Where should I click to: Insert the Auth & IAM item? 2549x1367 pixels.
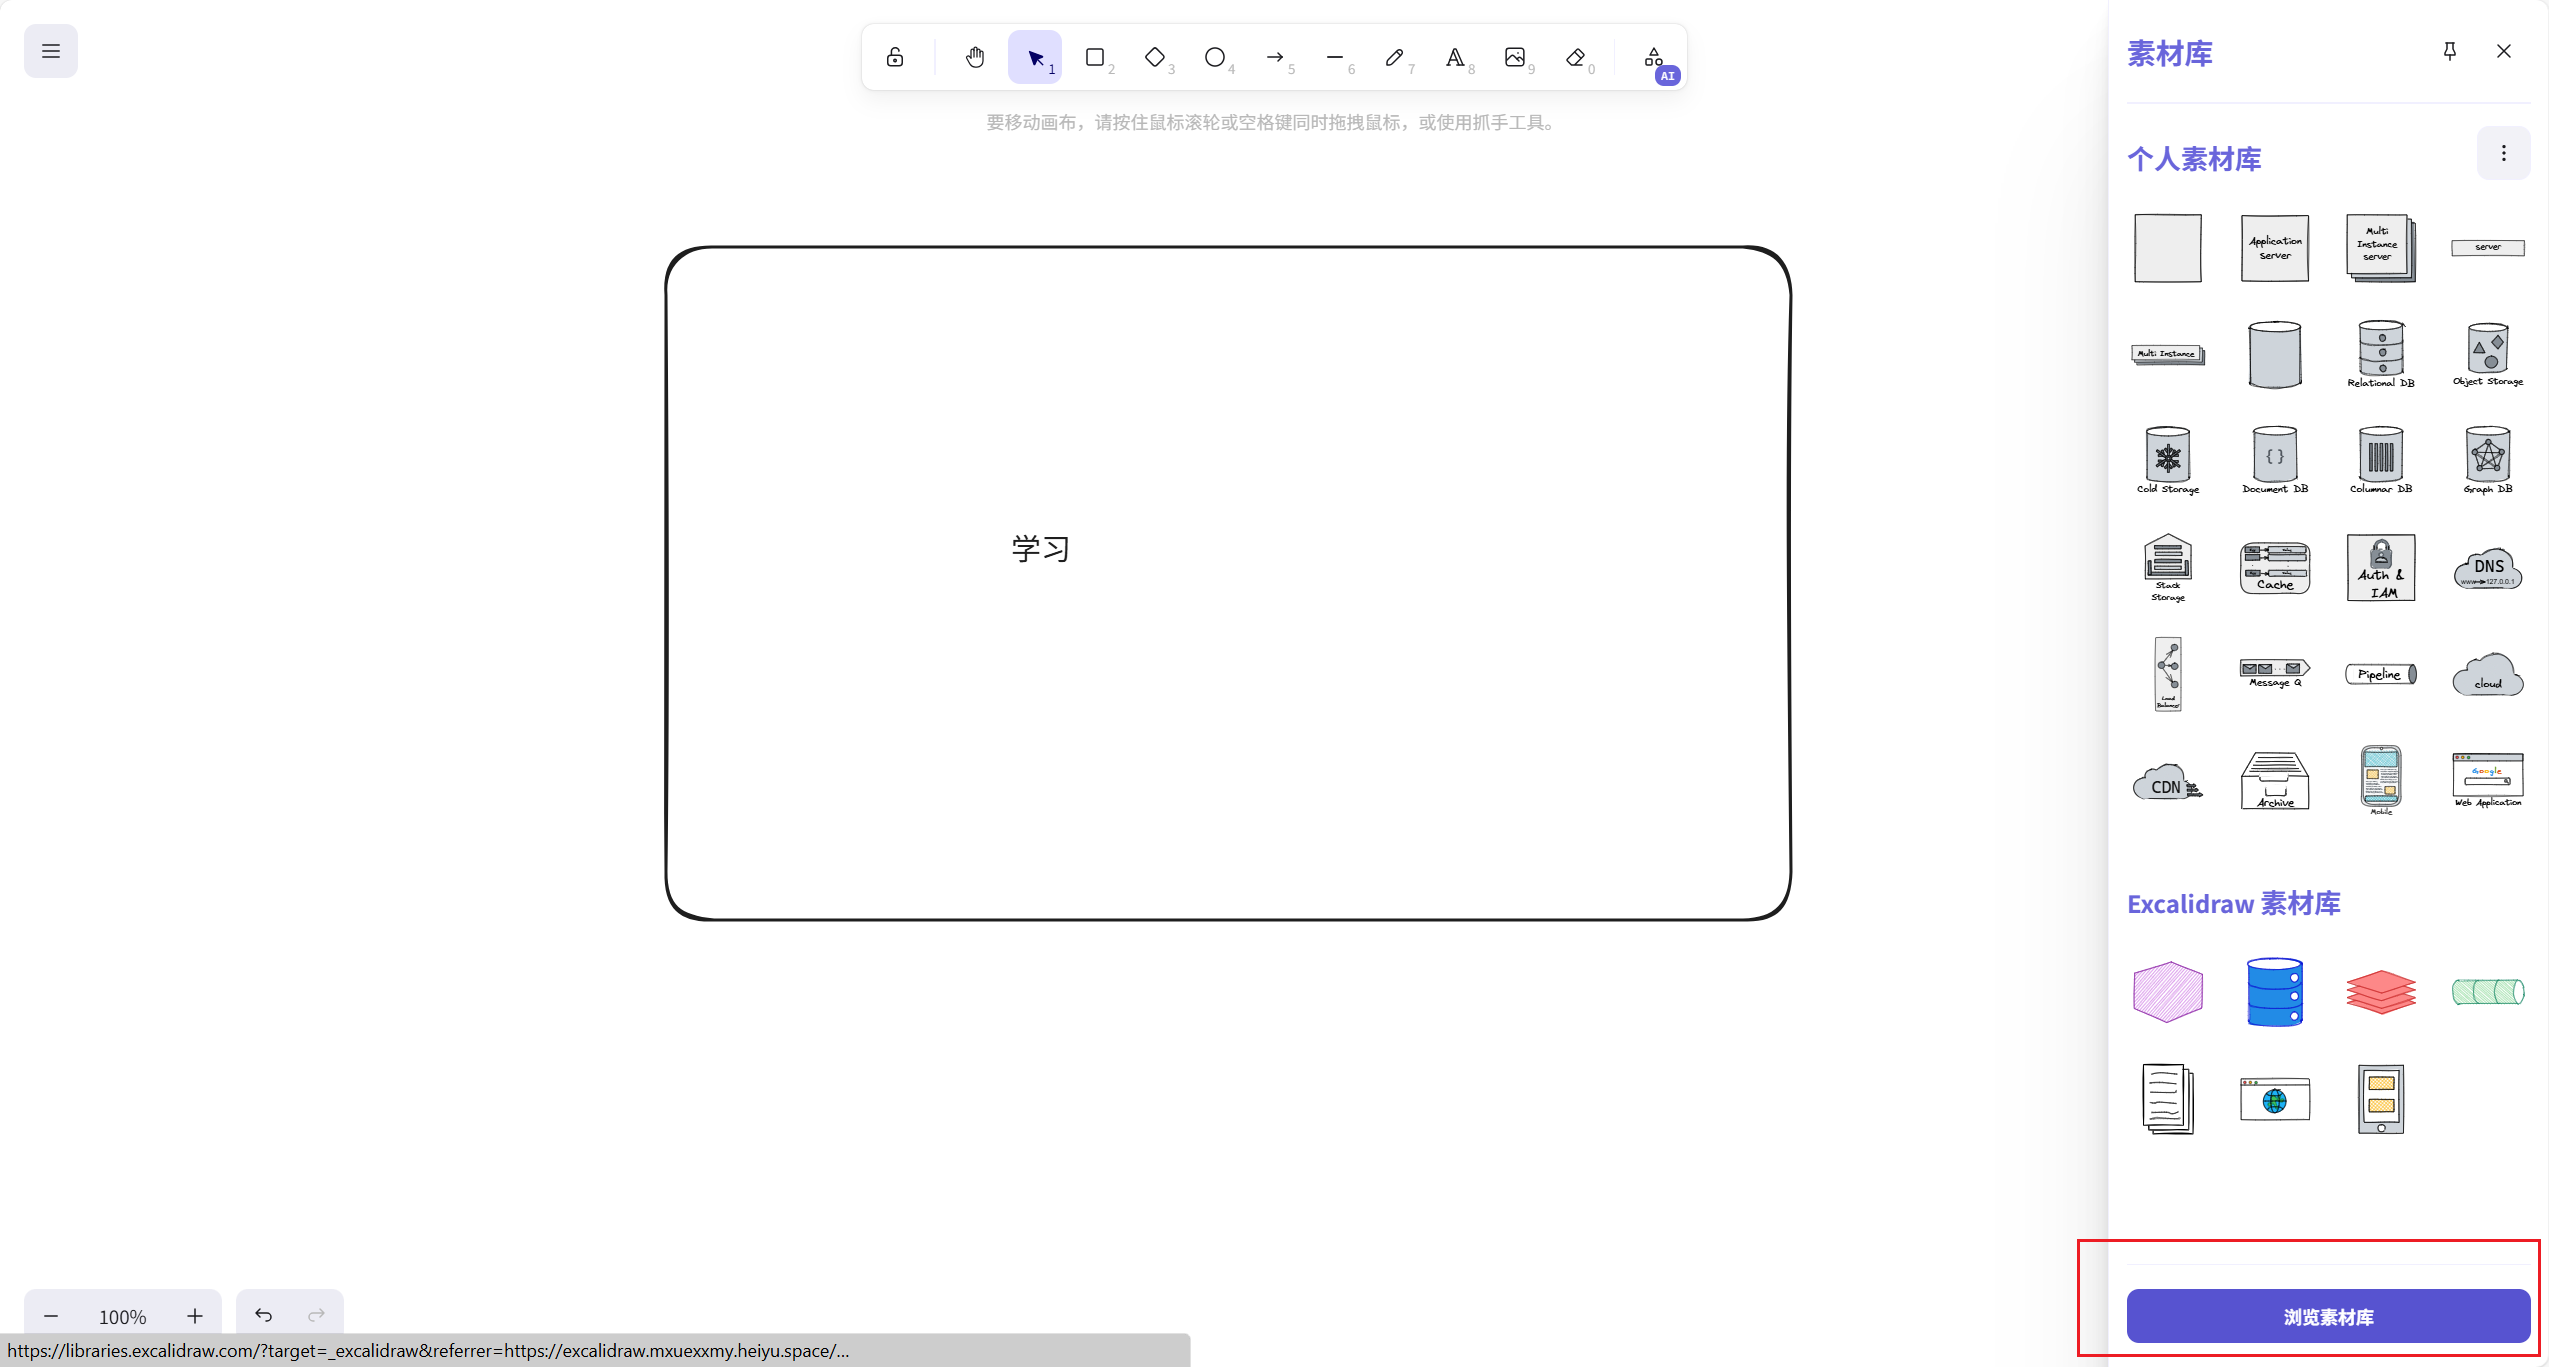[x=2381, y=568]
